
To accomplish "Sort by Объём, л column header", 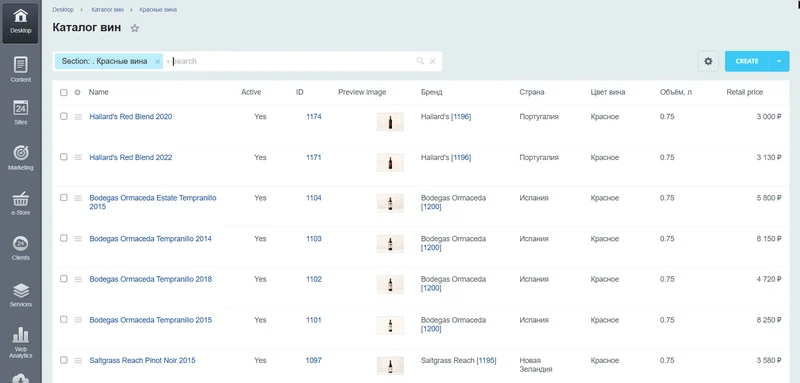I will 676,92.
